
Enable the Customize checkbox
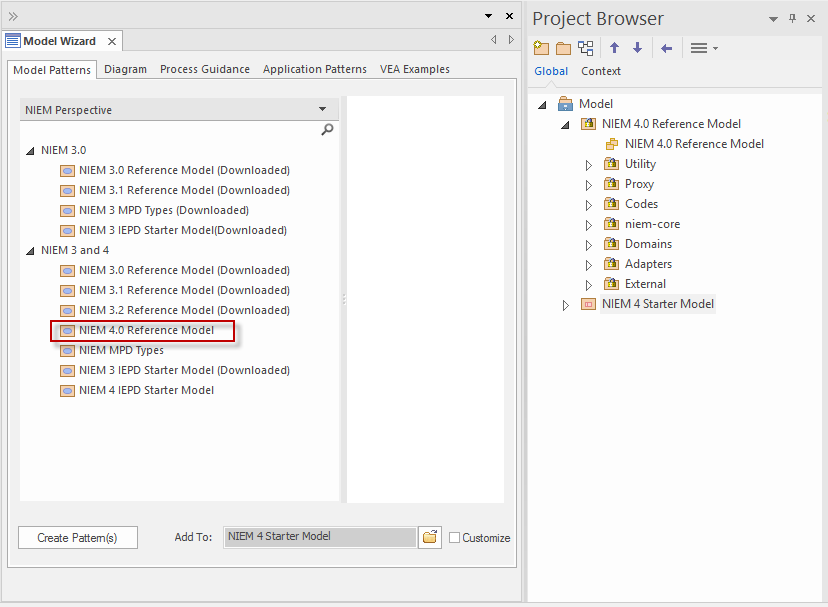coord(455,538)
